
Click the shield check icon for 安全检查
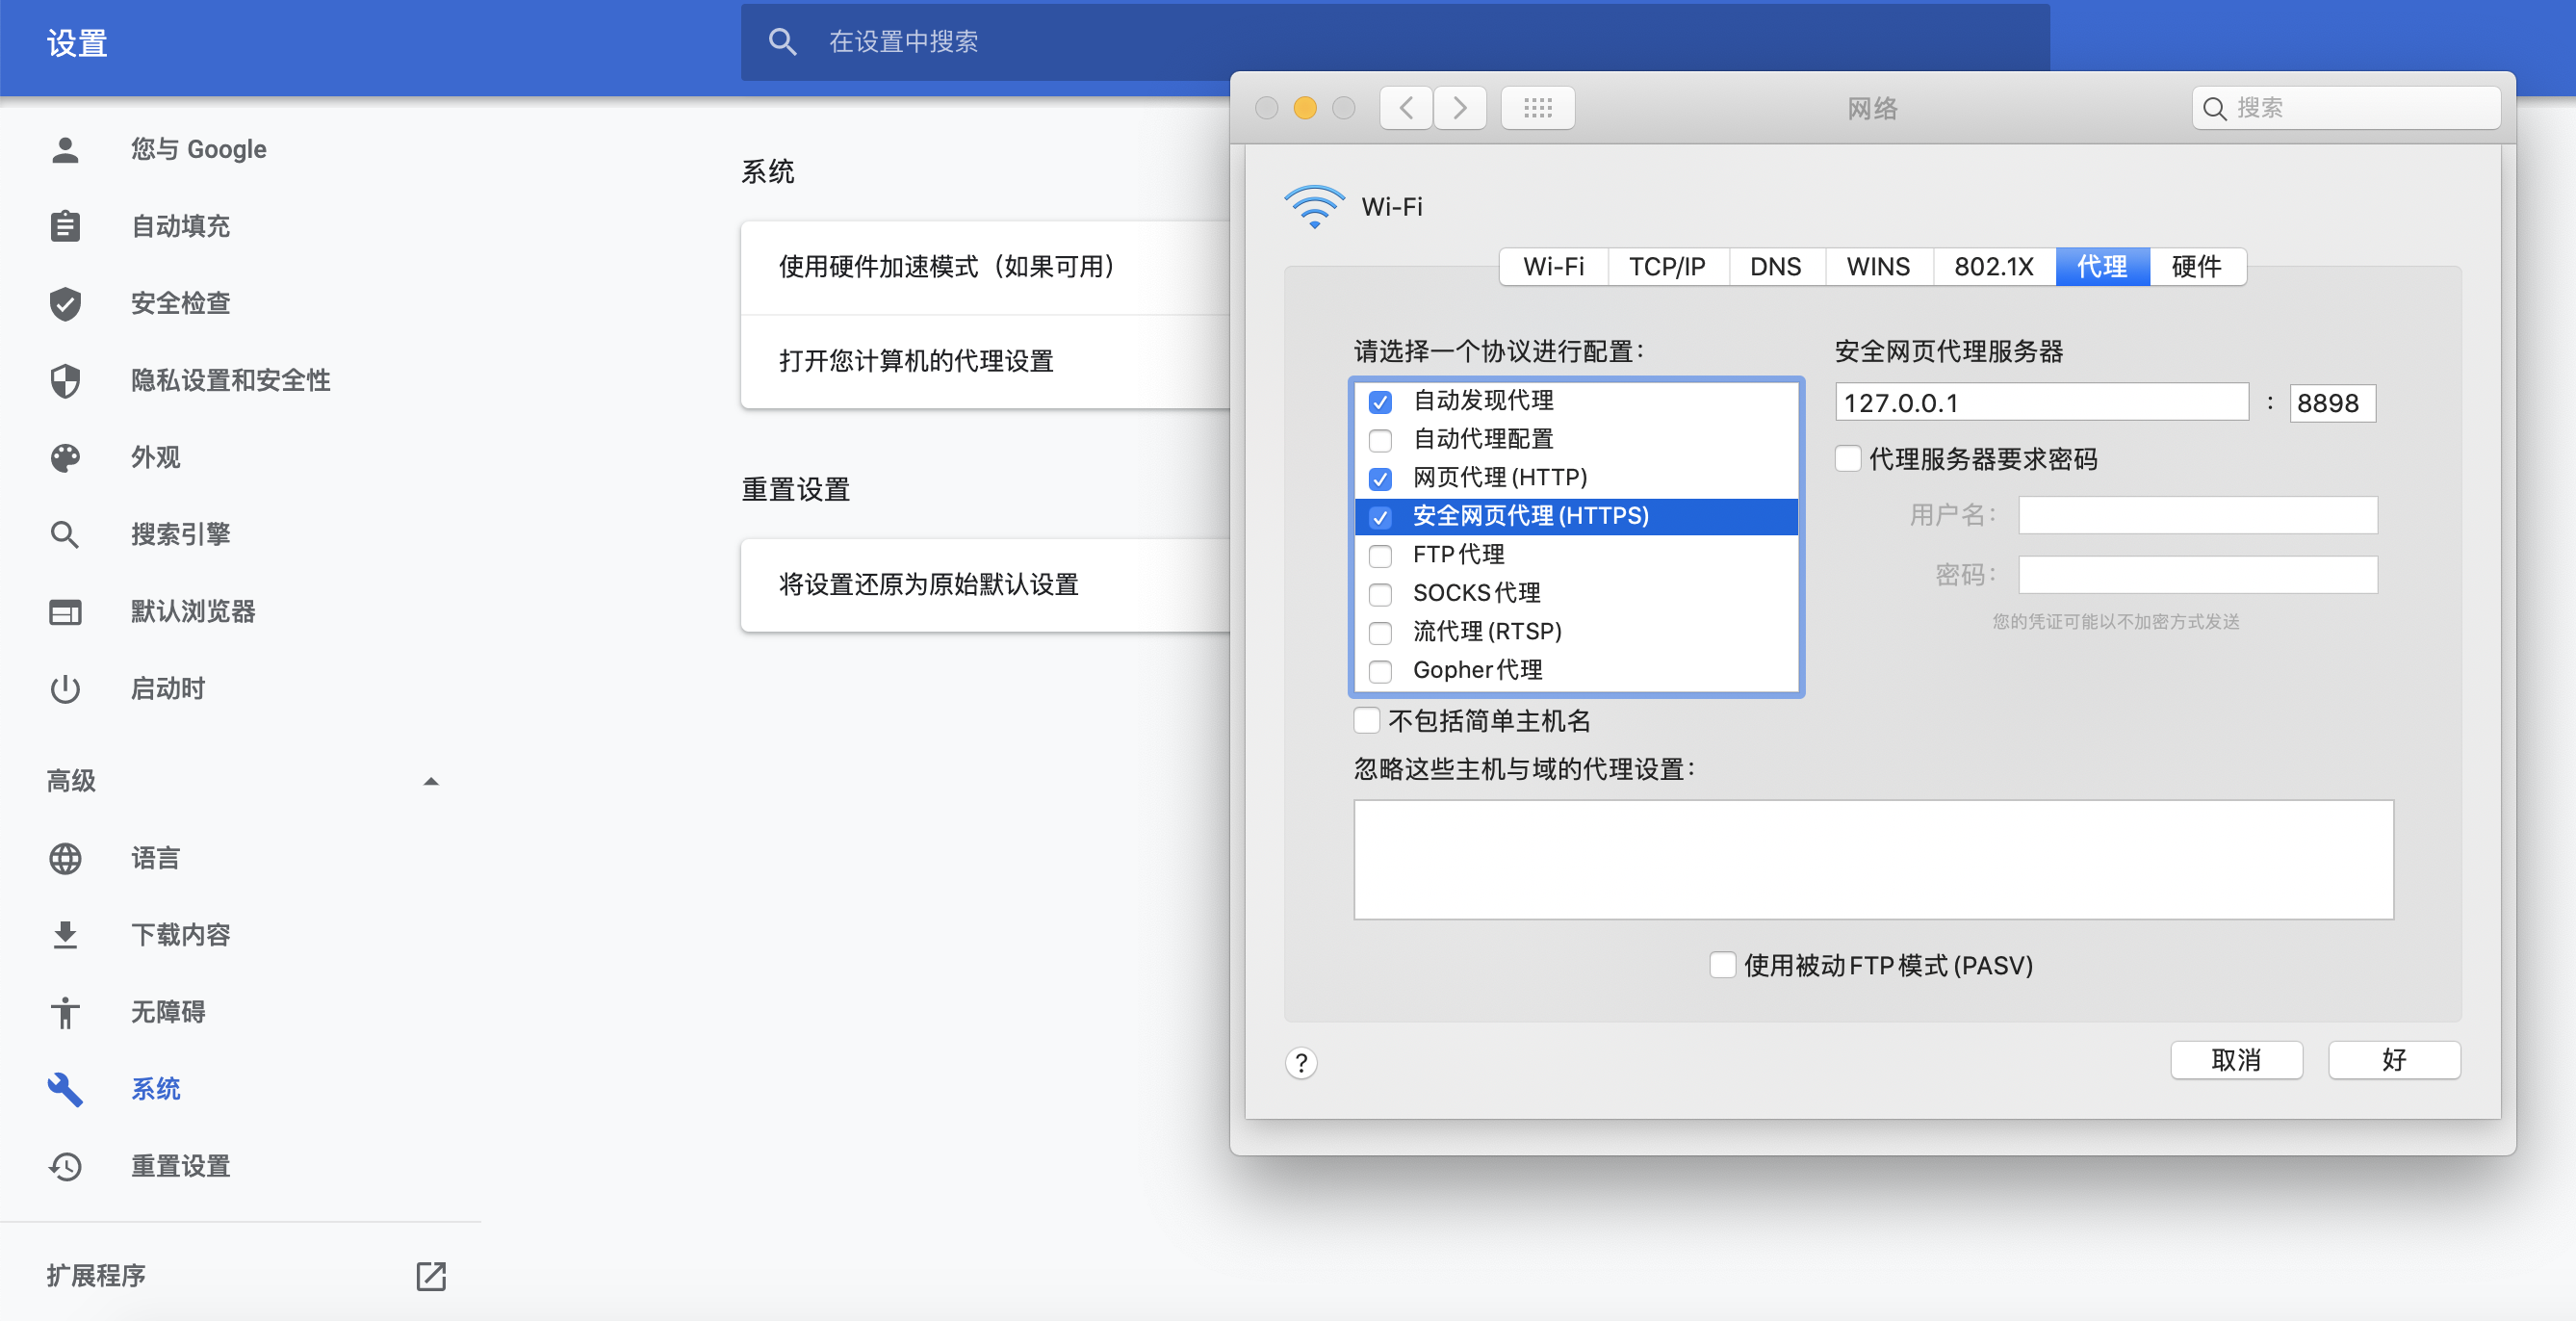coord(65,303)
